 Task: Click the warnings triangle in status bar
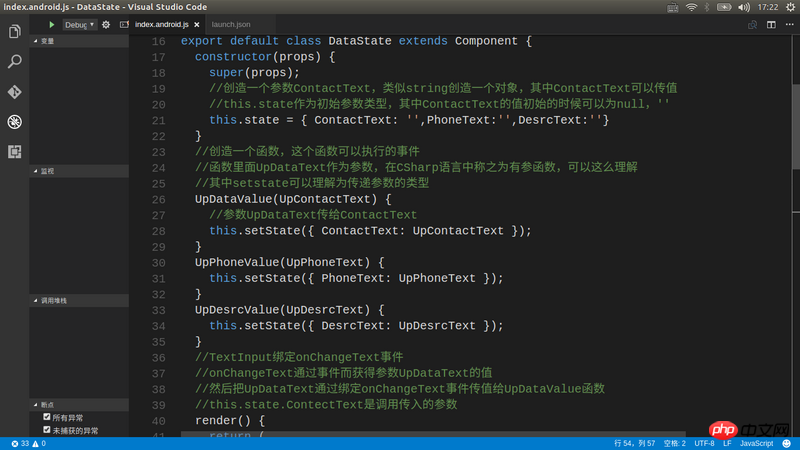(35, 444)
